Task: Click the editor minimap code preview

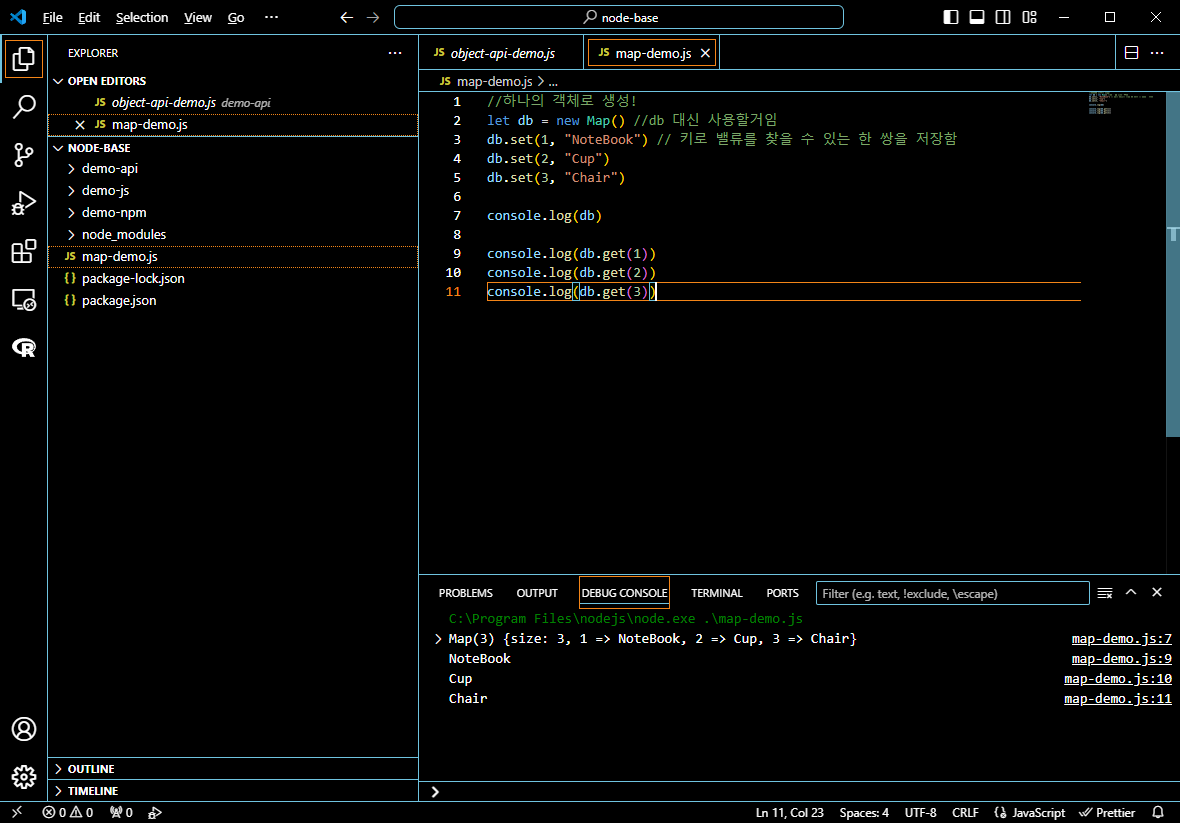Action: pos(1121,104)
